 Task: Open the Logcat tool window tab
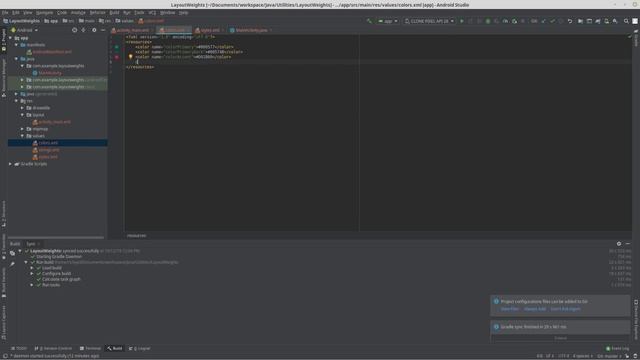coord(140,348)
